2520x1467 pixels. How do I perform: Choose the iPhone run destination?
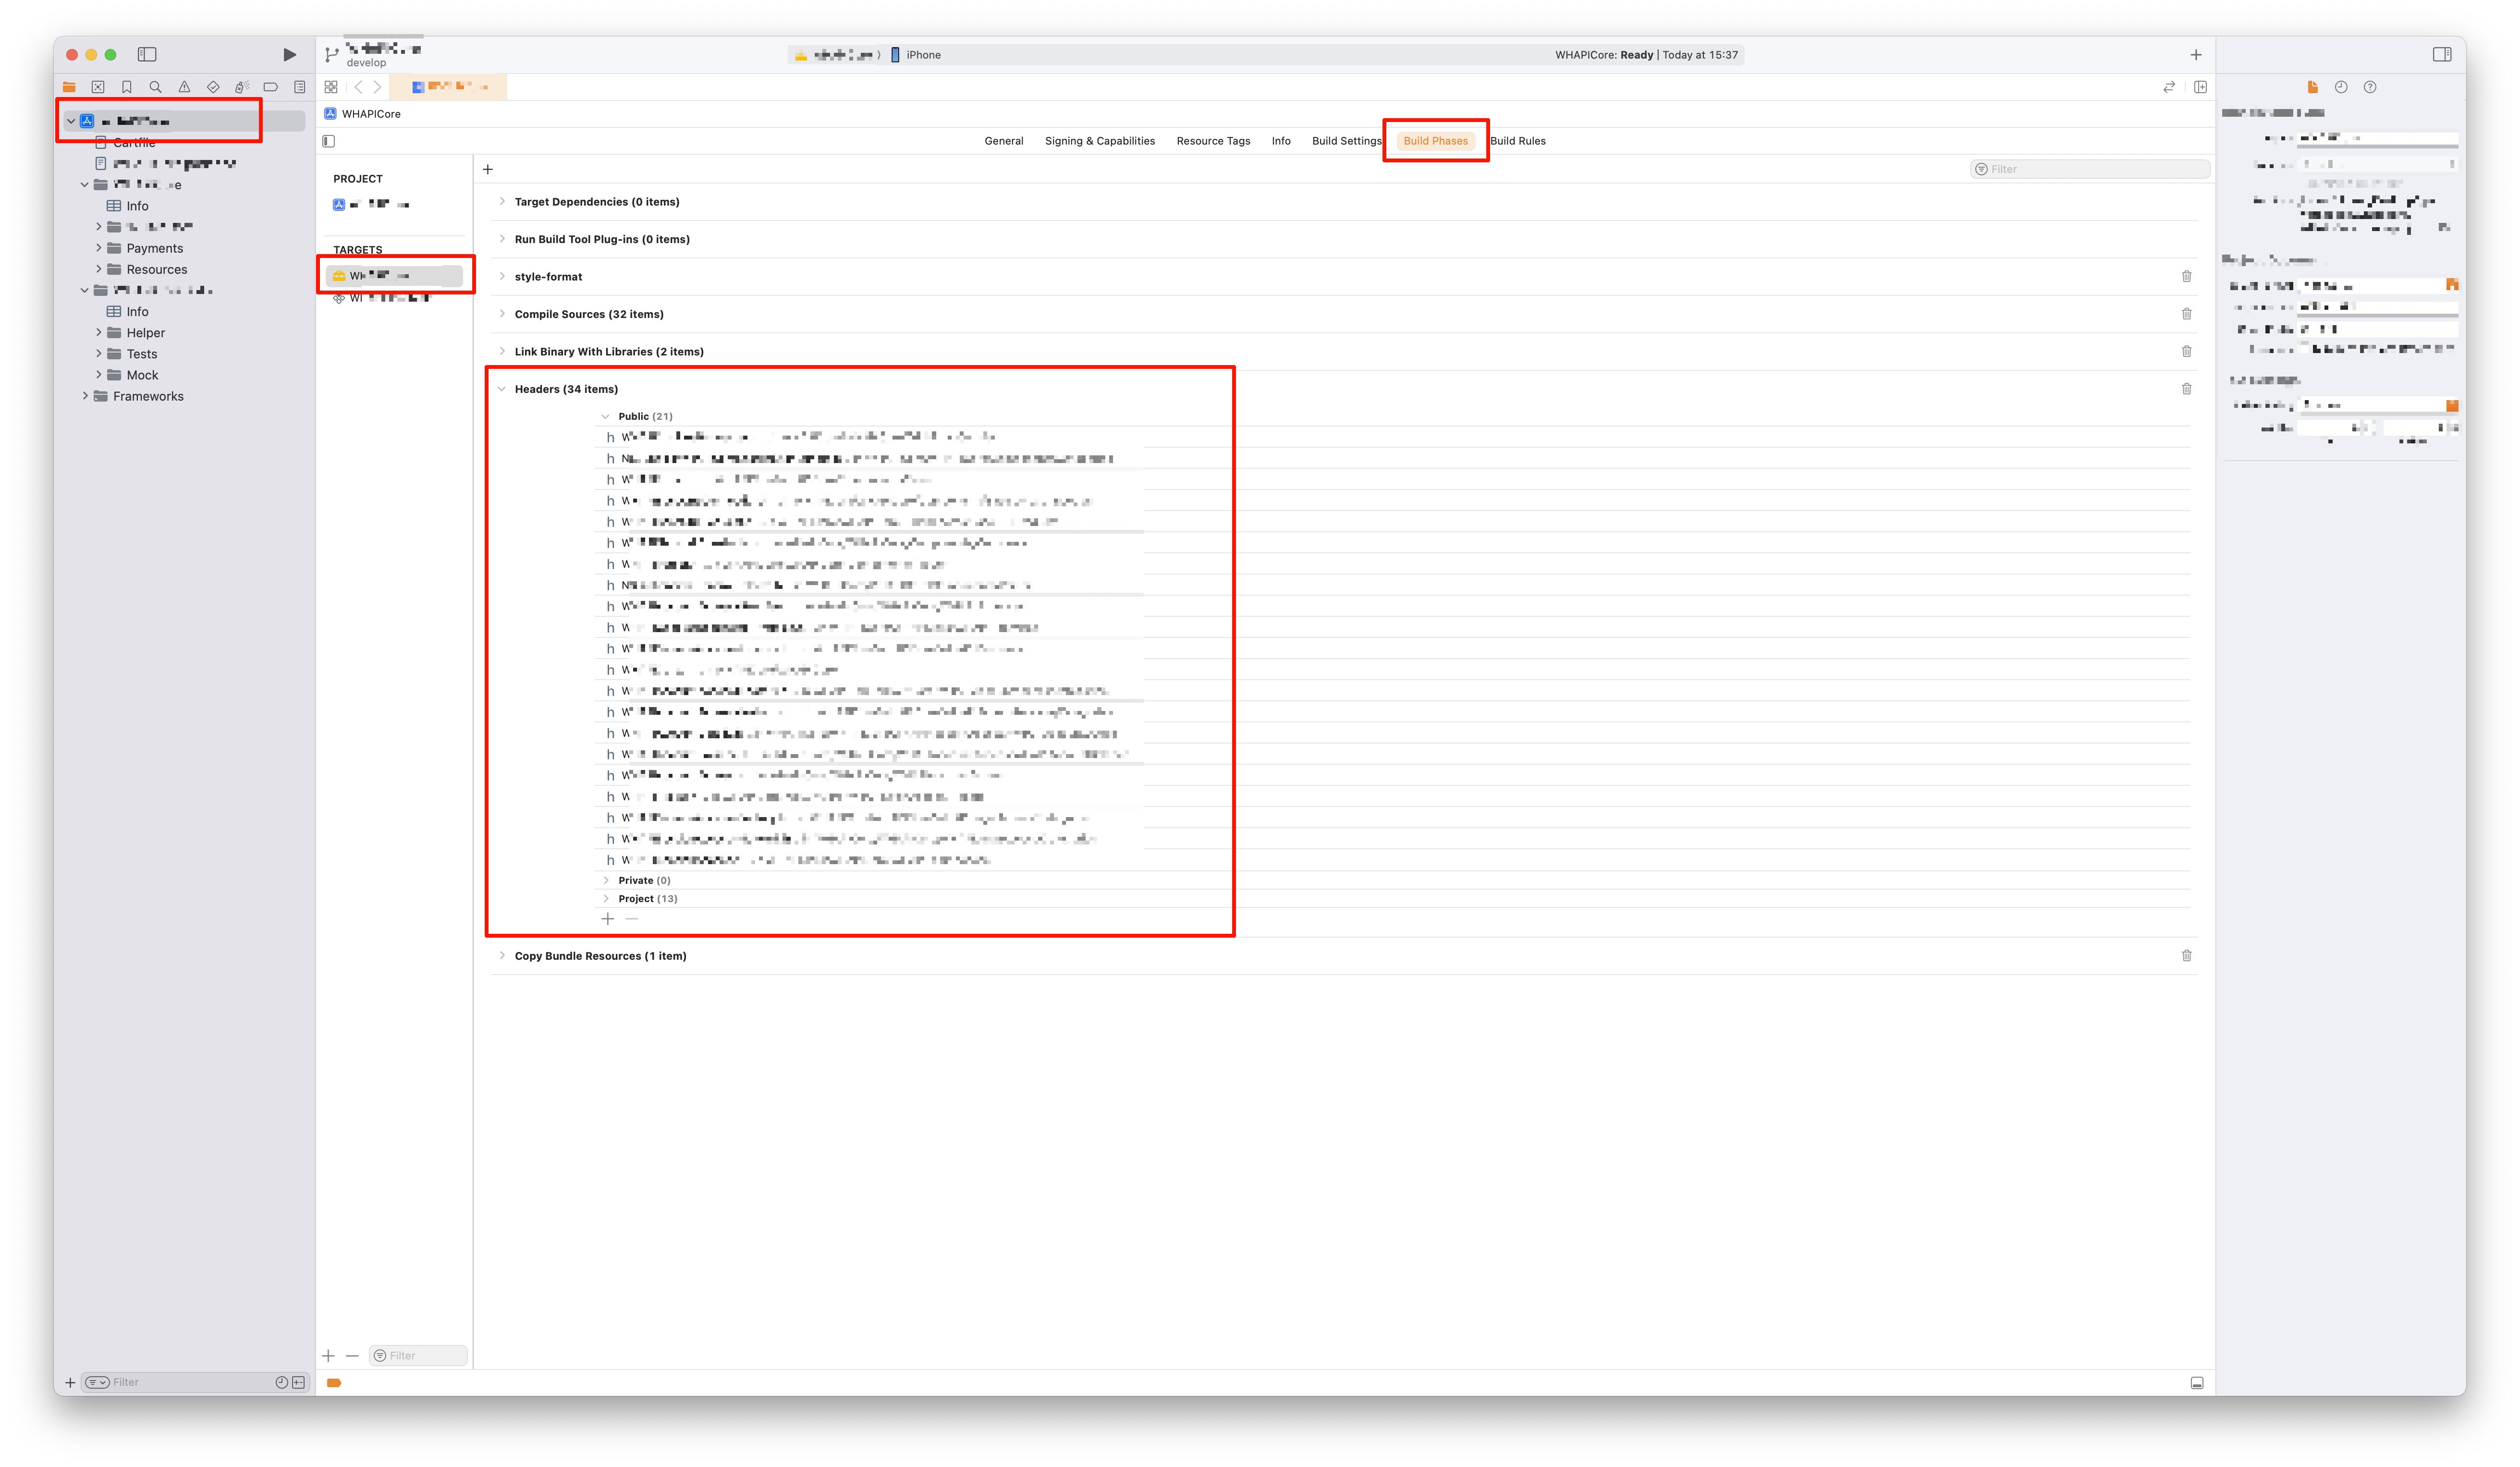(x=915, y=55)
